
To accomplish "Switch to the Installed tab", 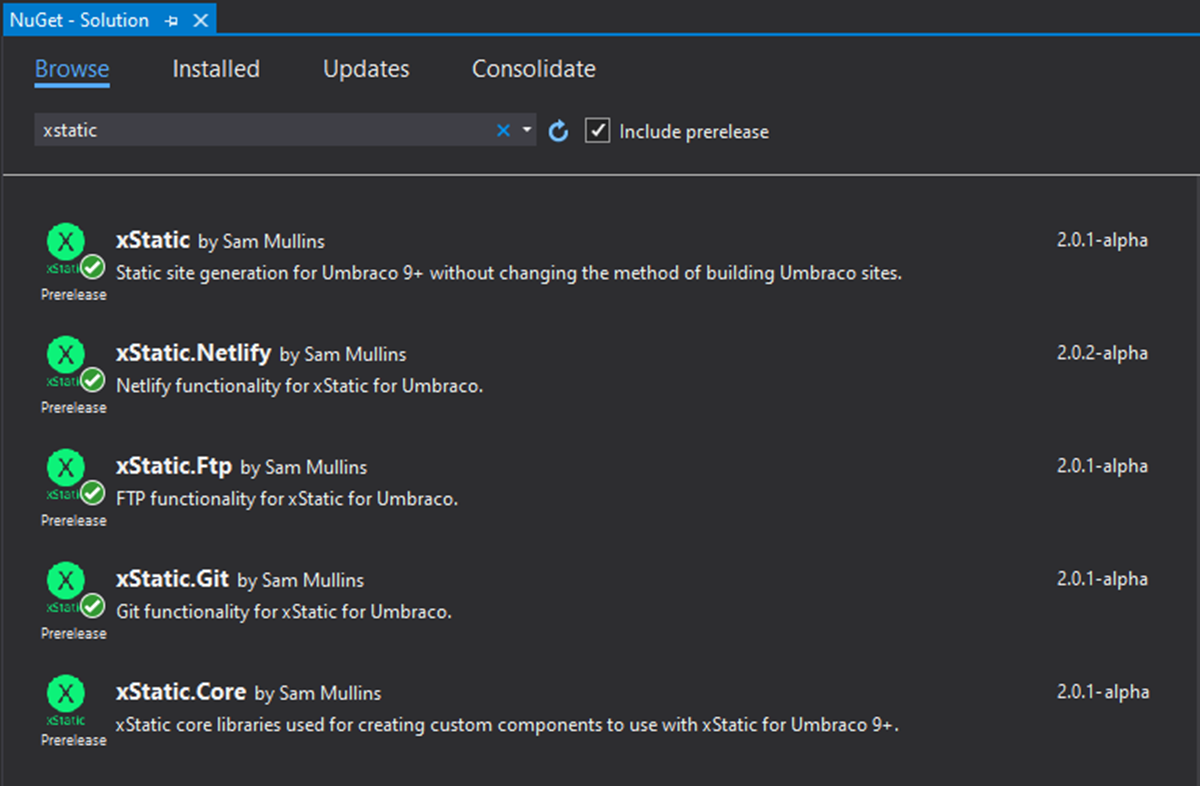I will 215,68.
